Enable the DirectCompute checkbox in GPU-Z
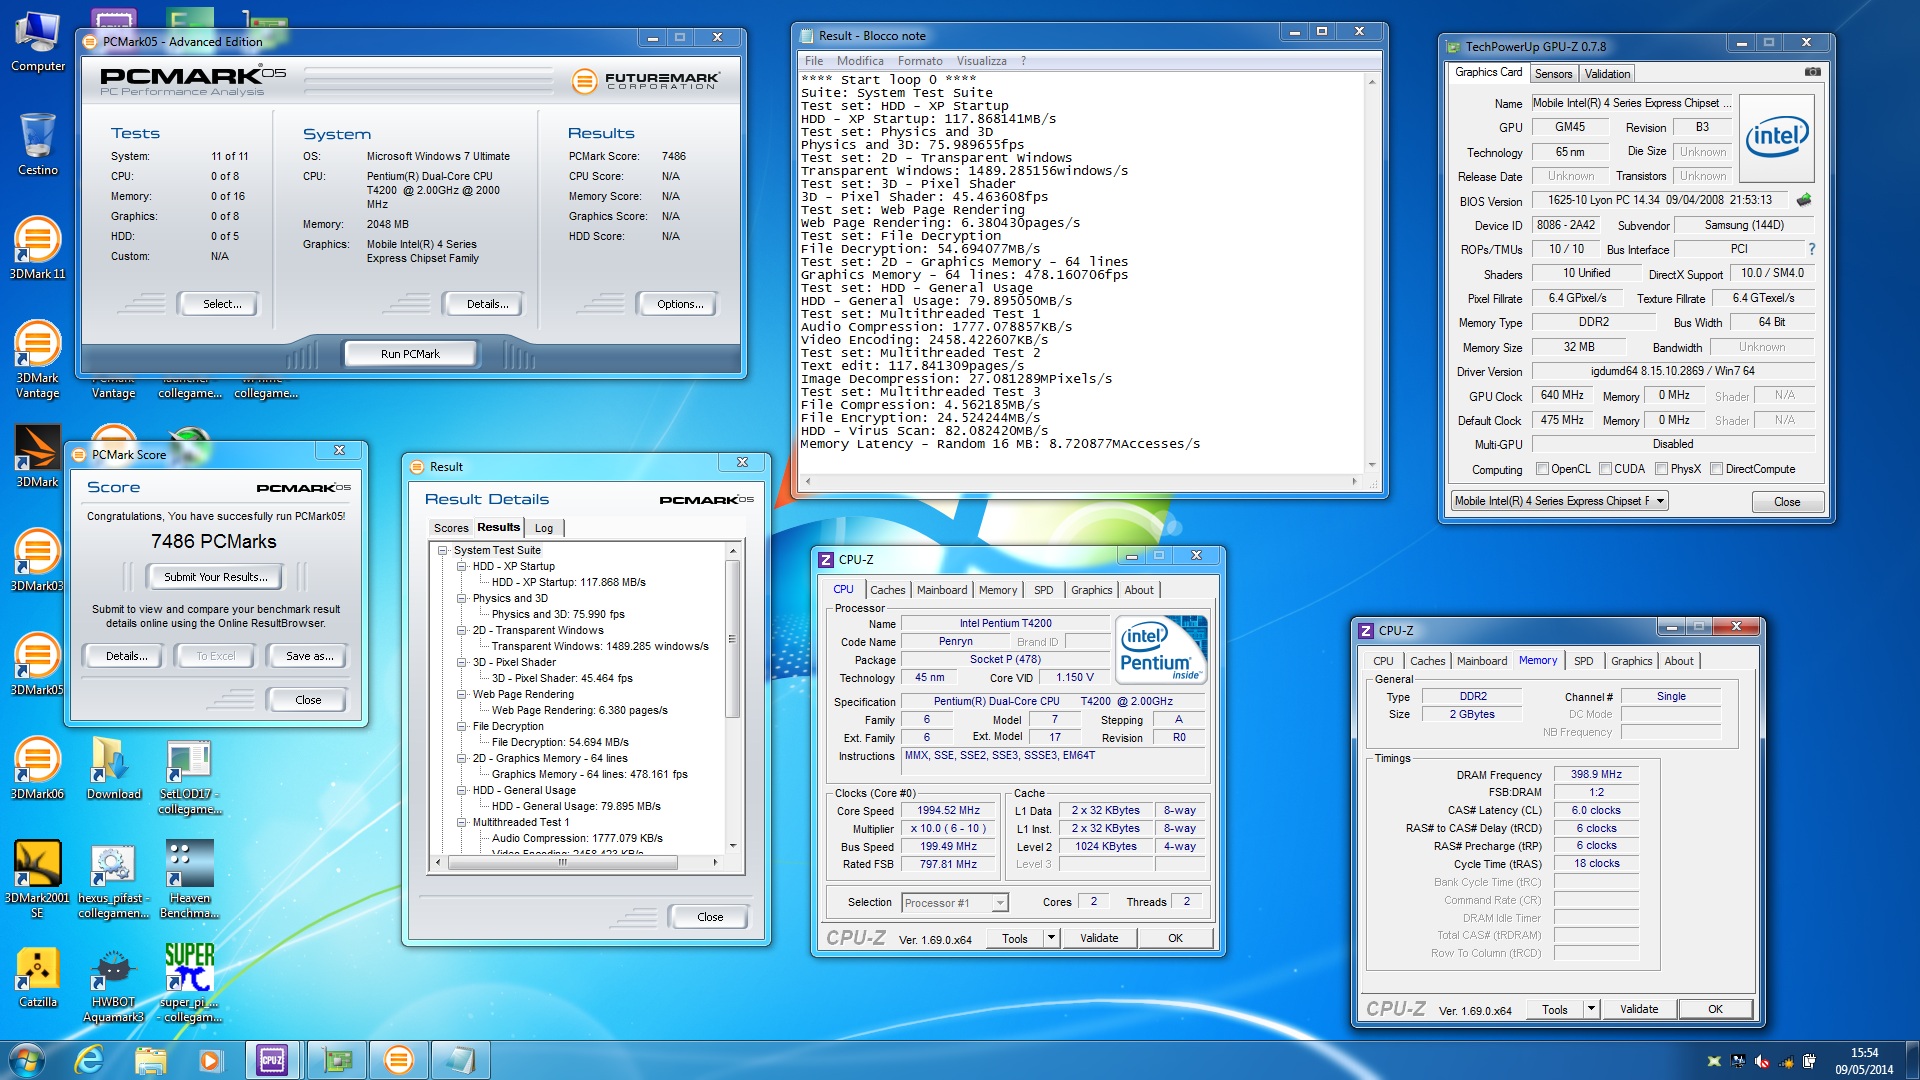This screenshot has height=1080, width=1920. pos(1716,469)
